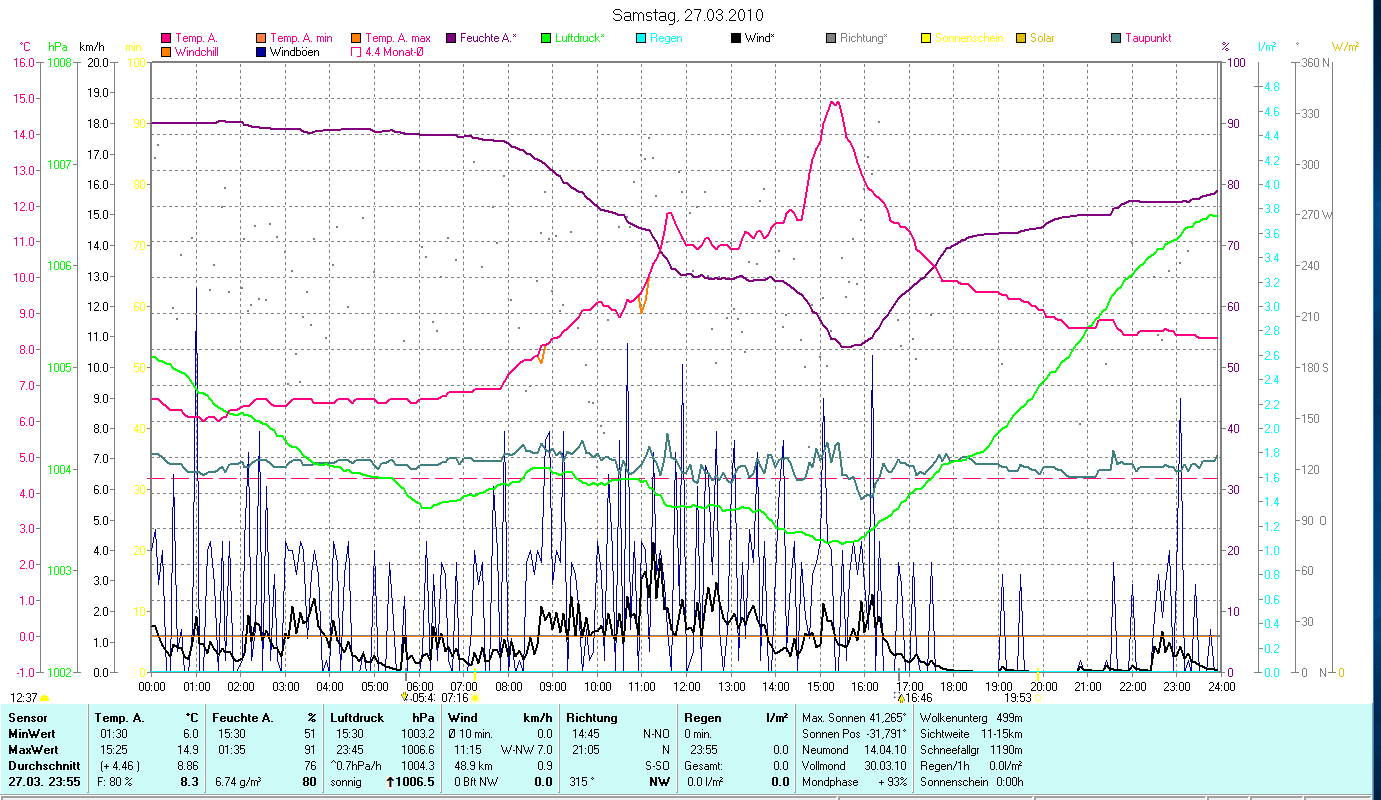Click the Temp. A. pink legend square
The width and height of the screenshot is (1381, 800).
166,38
